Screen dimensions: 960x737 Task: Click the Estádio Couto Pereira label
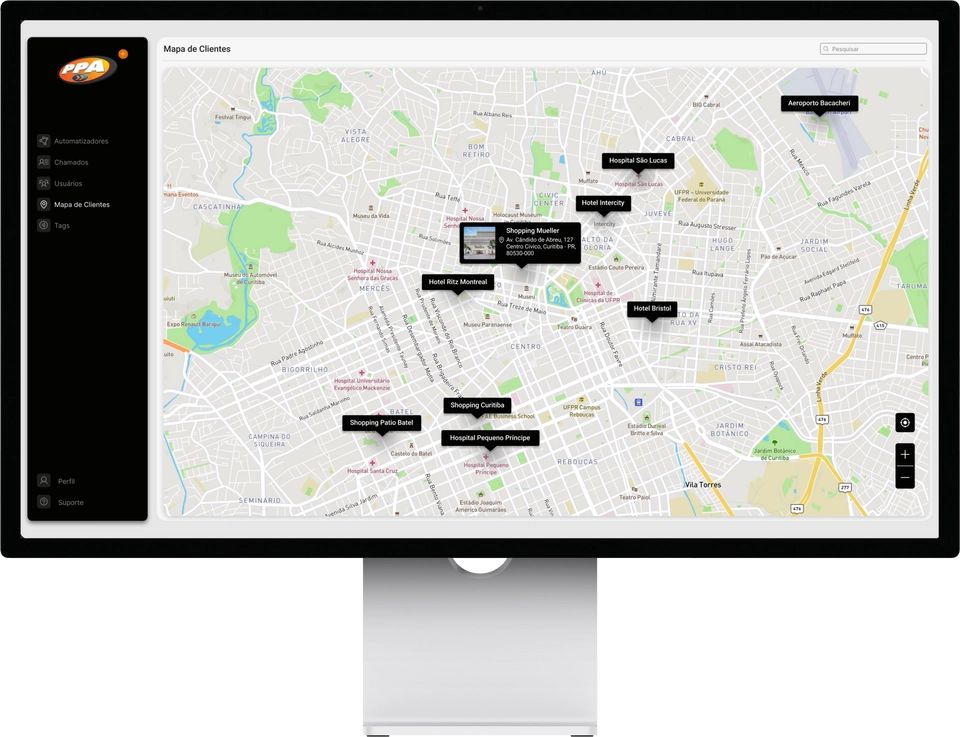click(616, 267)
